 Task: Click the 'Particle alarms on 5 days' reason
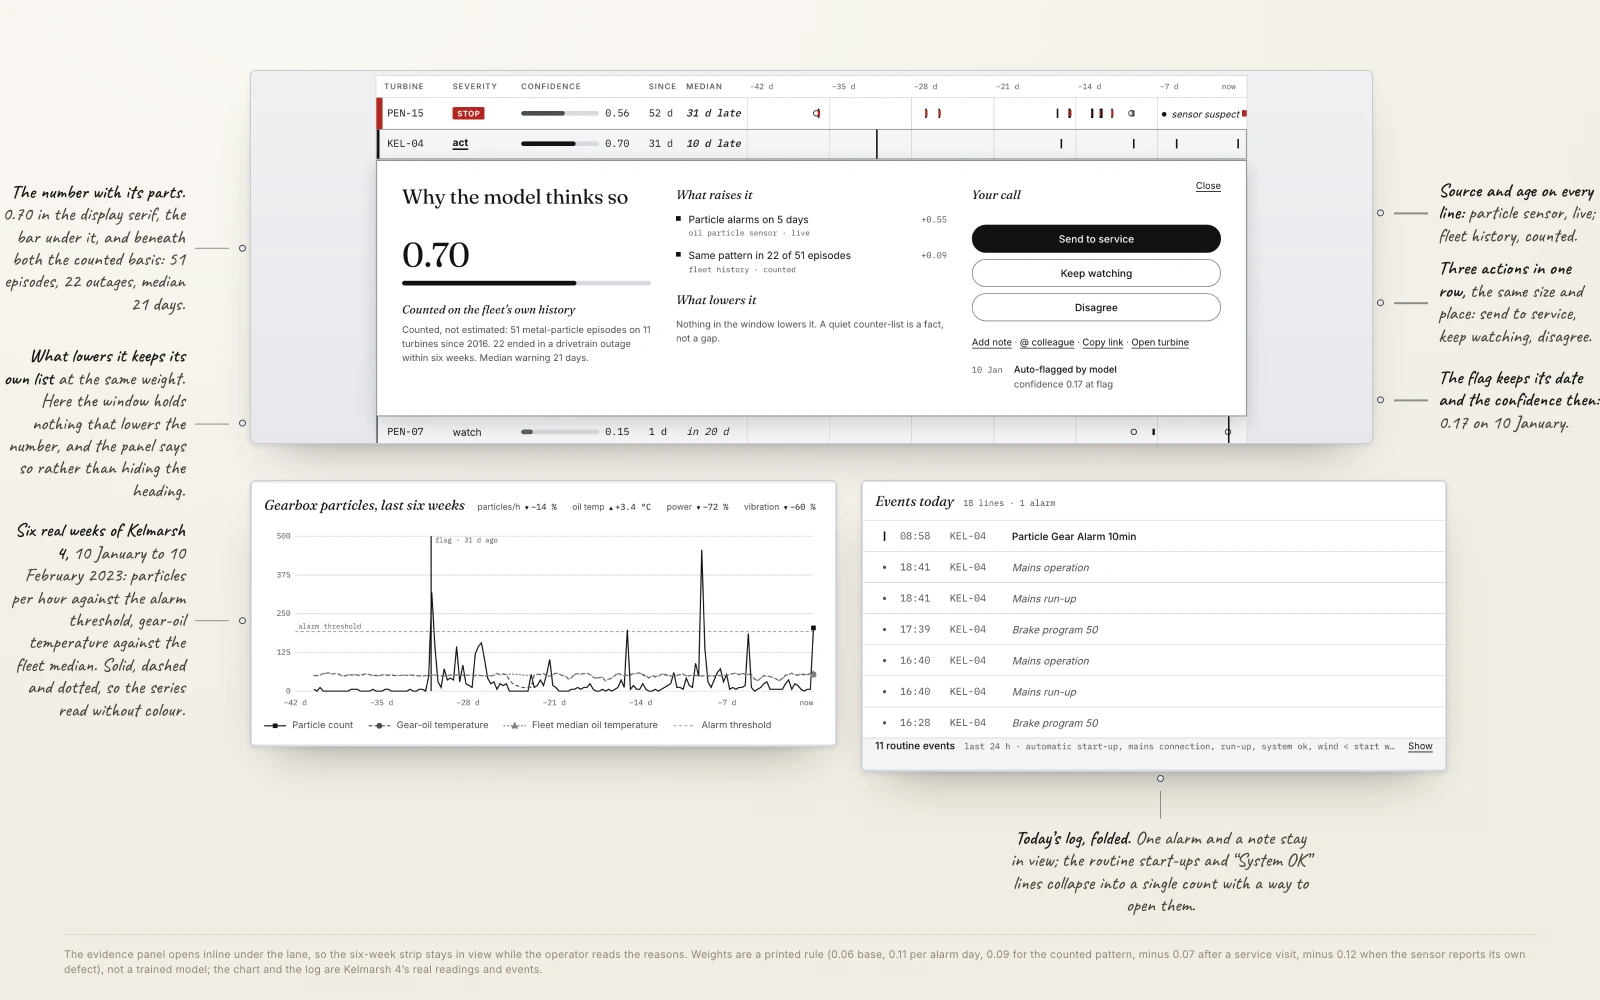click(x=748, y=220)
